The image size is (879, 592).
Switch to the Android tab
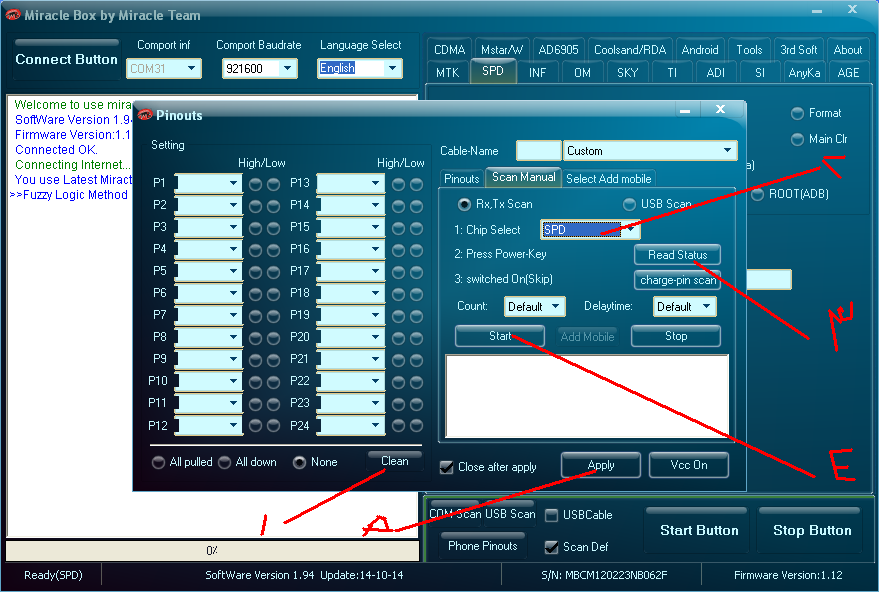(700, 50)
